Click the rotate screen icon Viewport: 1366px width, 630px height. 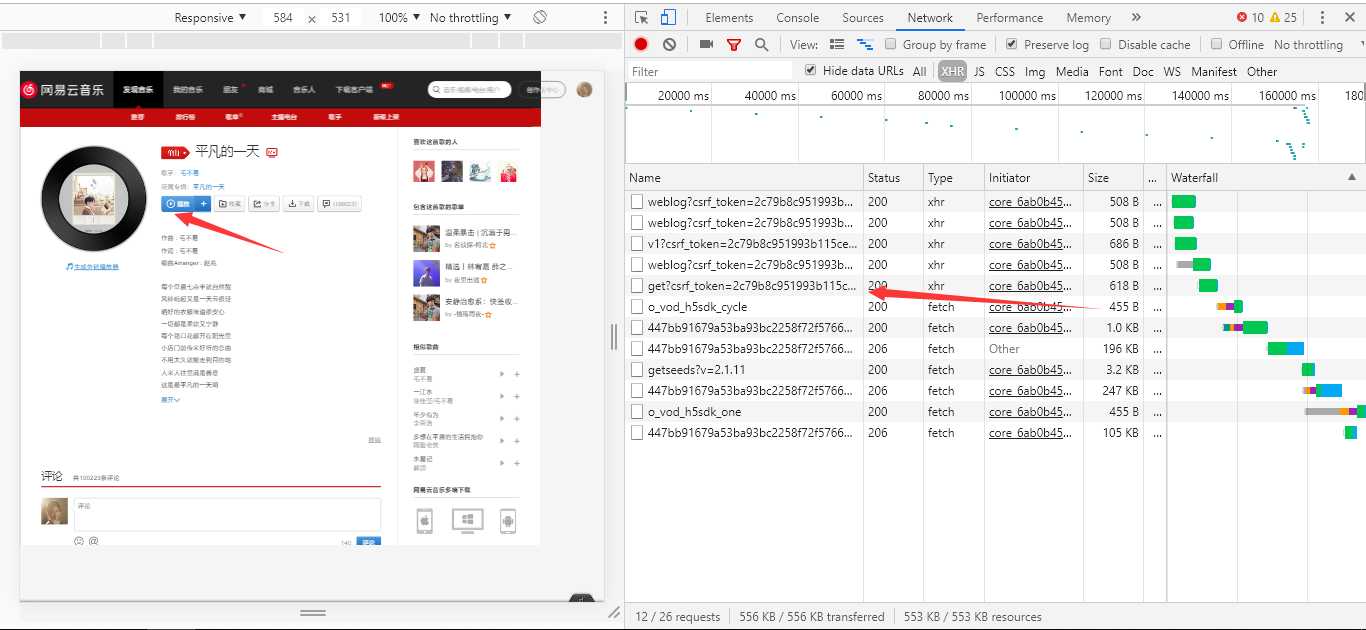point(540,18)
